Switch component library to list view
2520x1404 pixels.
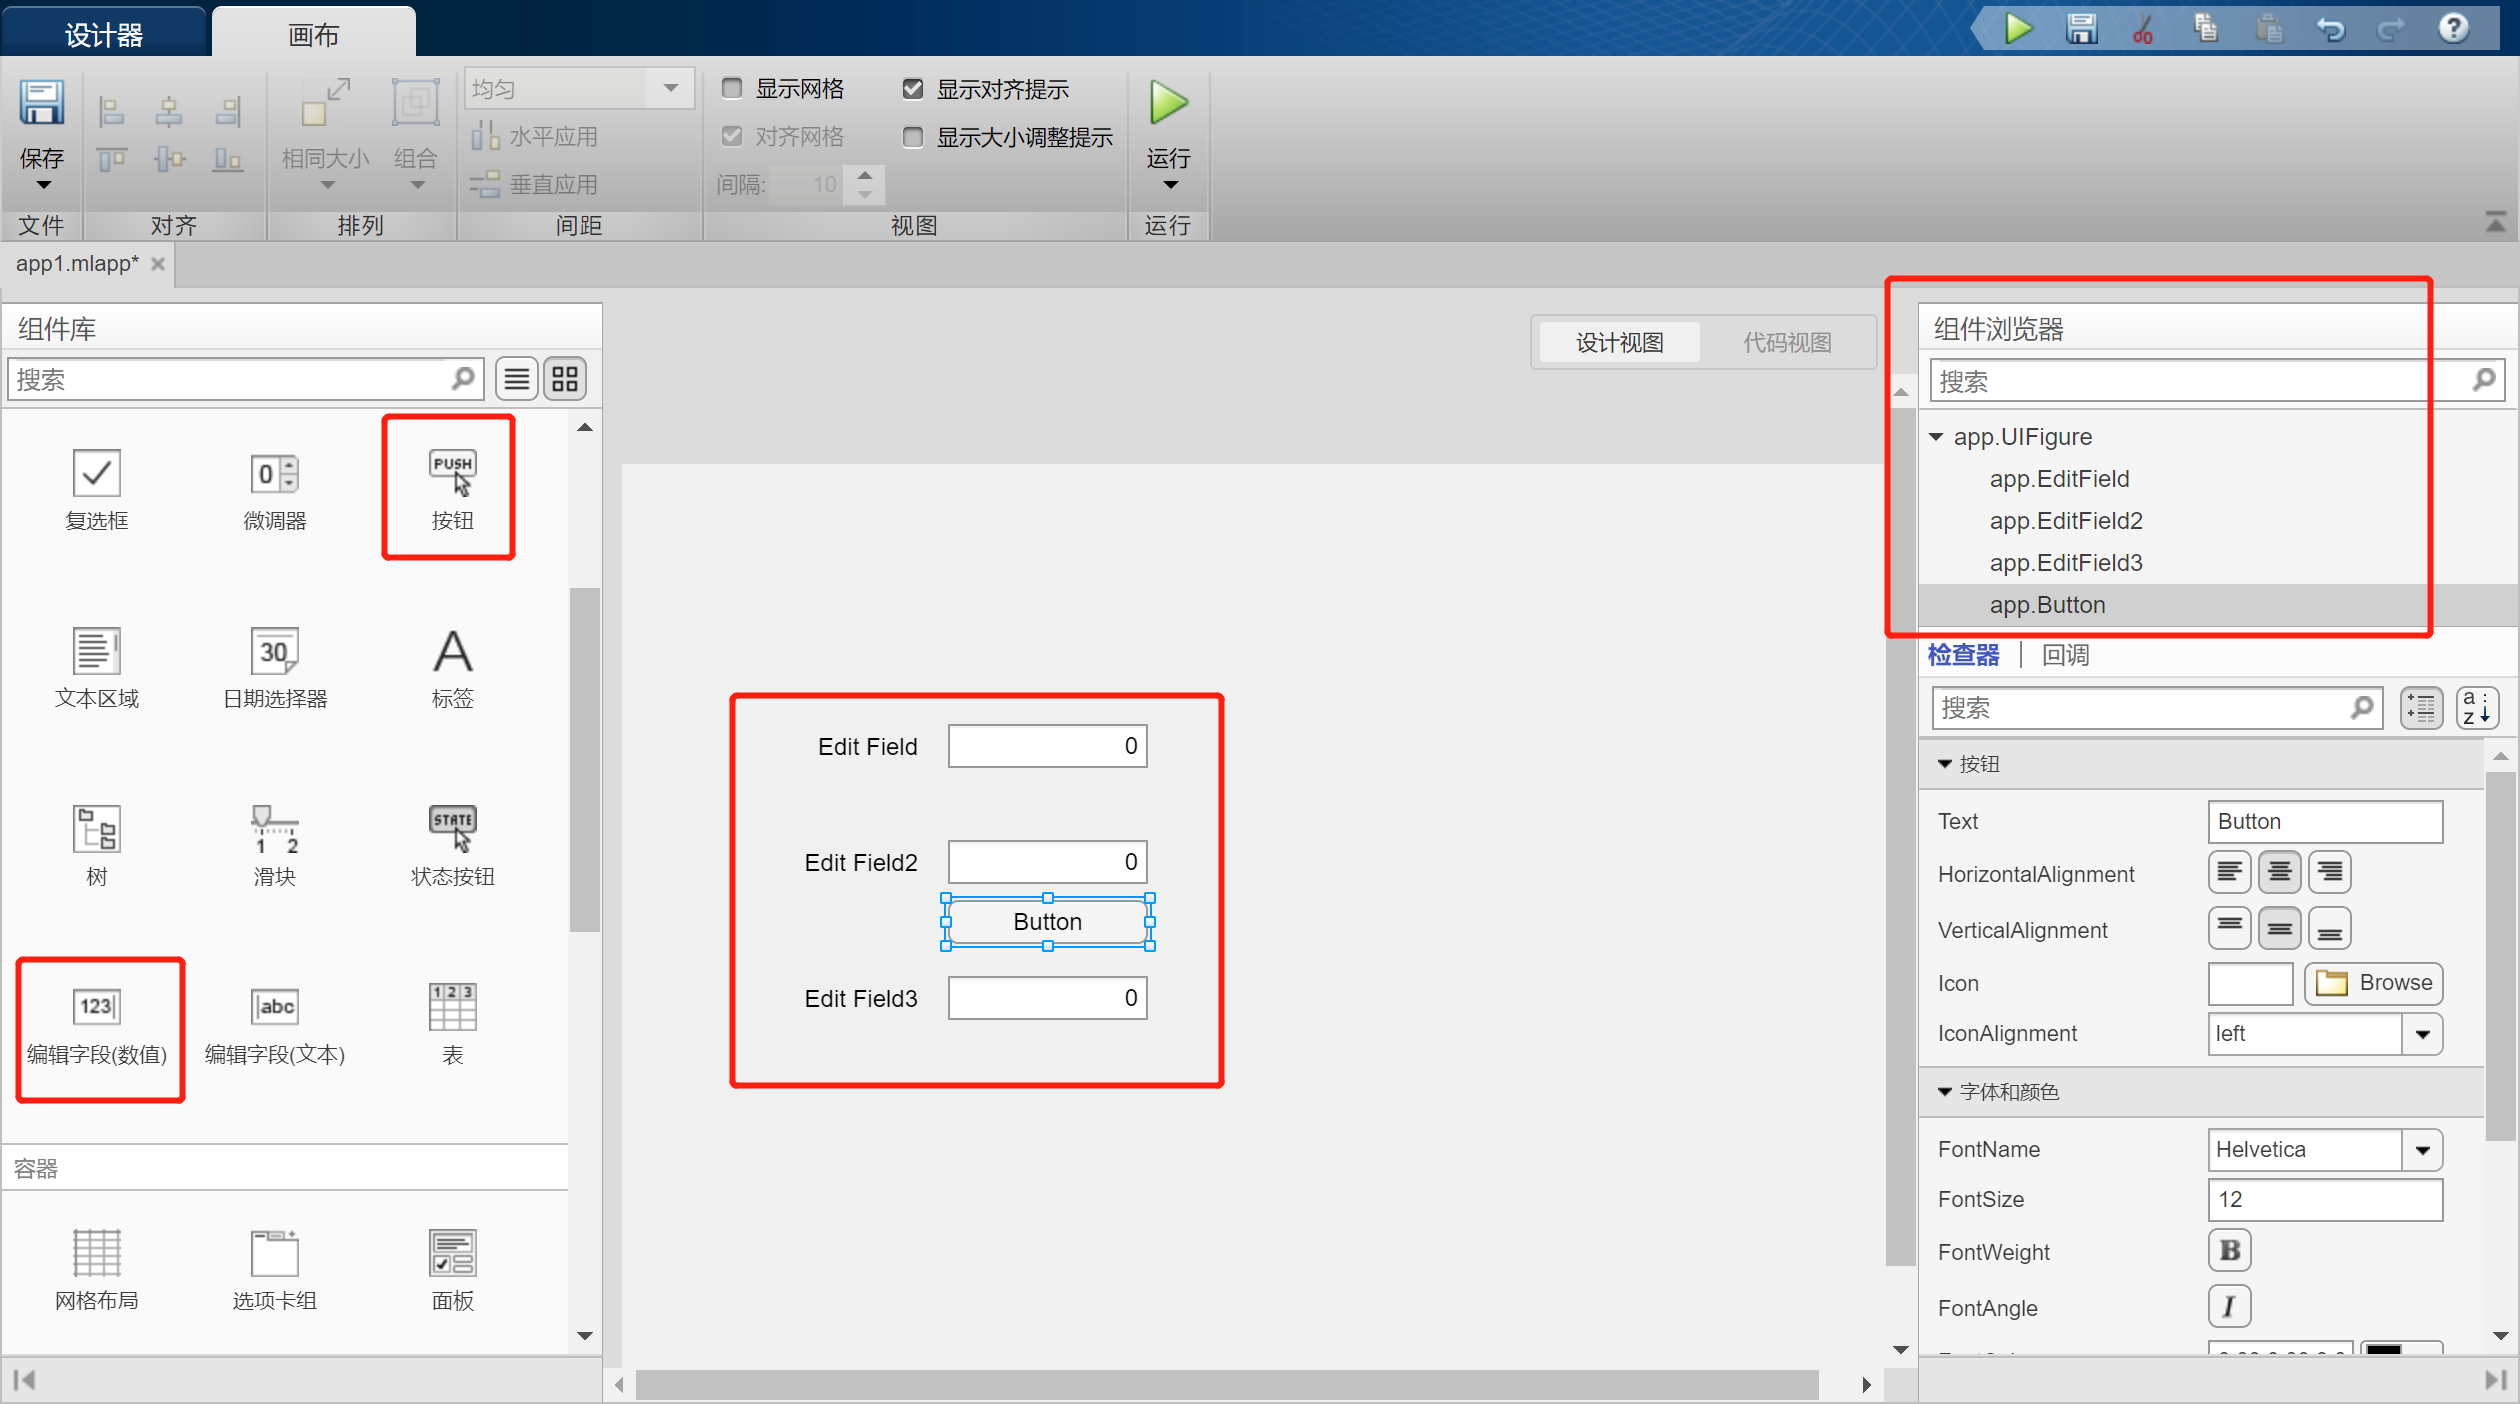(516, 379)
